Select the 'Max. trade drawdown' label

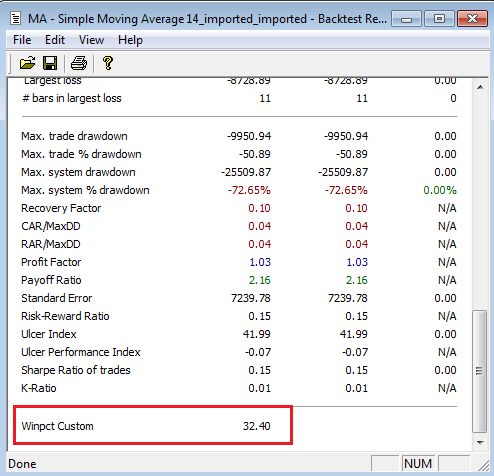point(74,136)
